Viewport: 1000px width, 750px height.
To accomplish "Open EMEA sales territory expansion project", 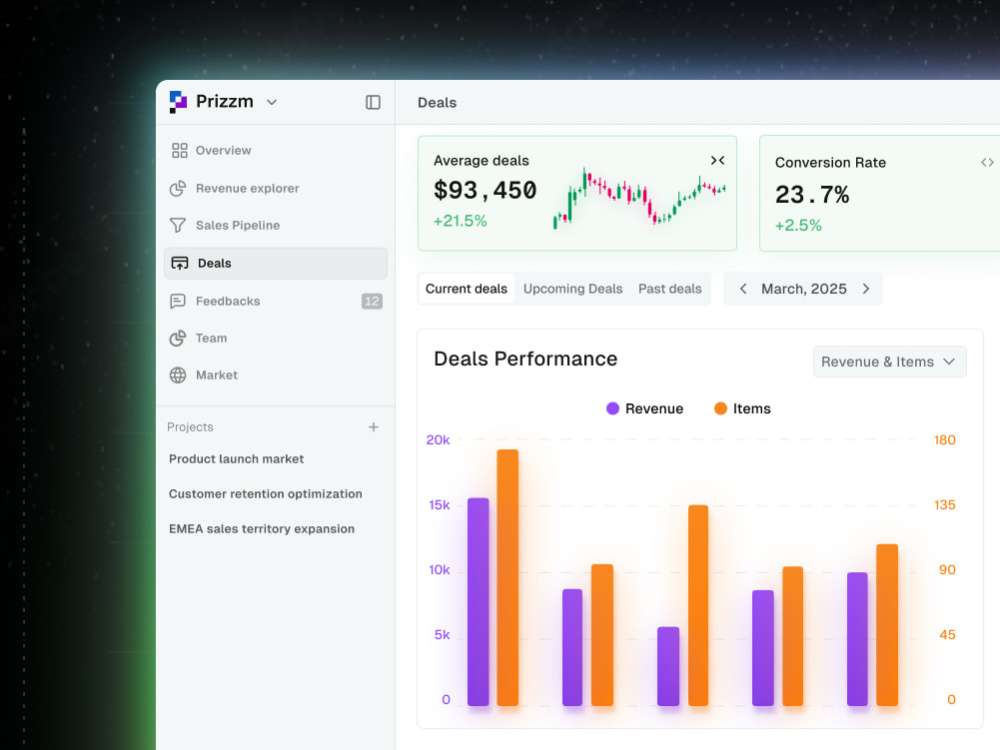I will click(x=261, y=529).
